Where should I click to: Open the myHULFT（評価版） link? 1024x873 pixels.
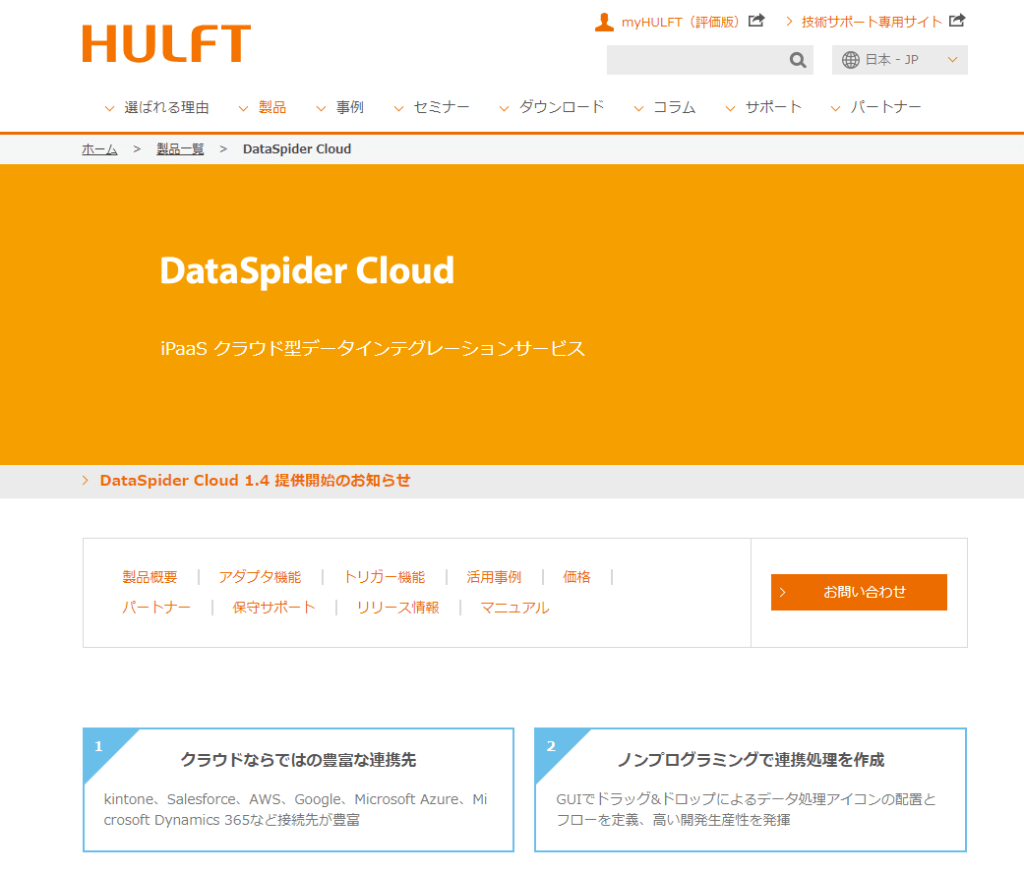coord(680,22)
